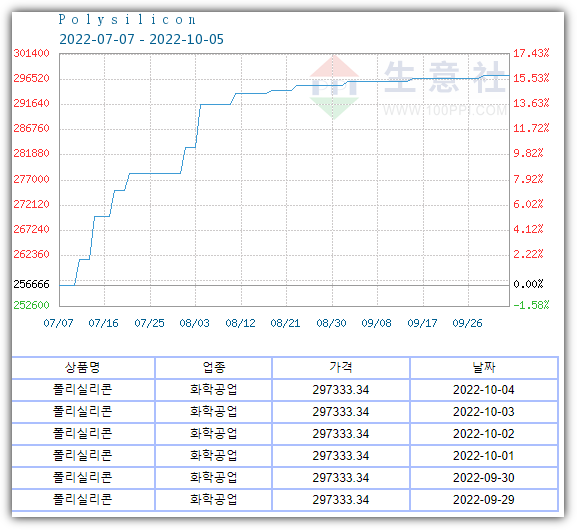The width and height of the screenshot is (577, 530).
Task: Click the 17.43% right-axis label
Action: (x=531, y=53)
